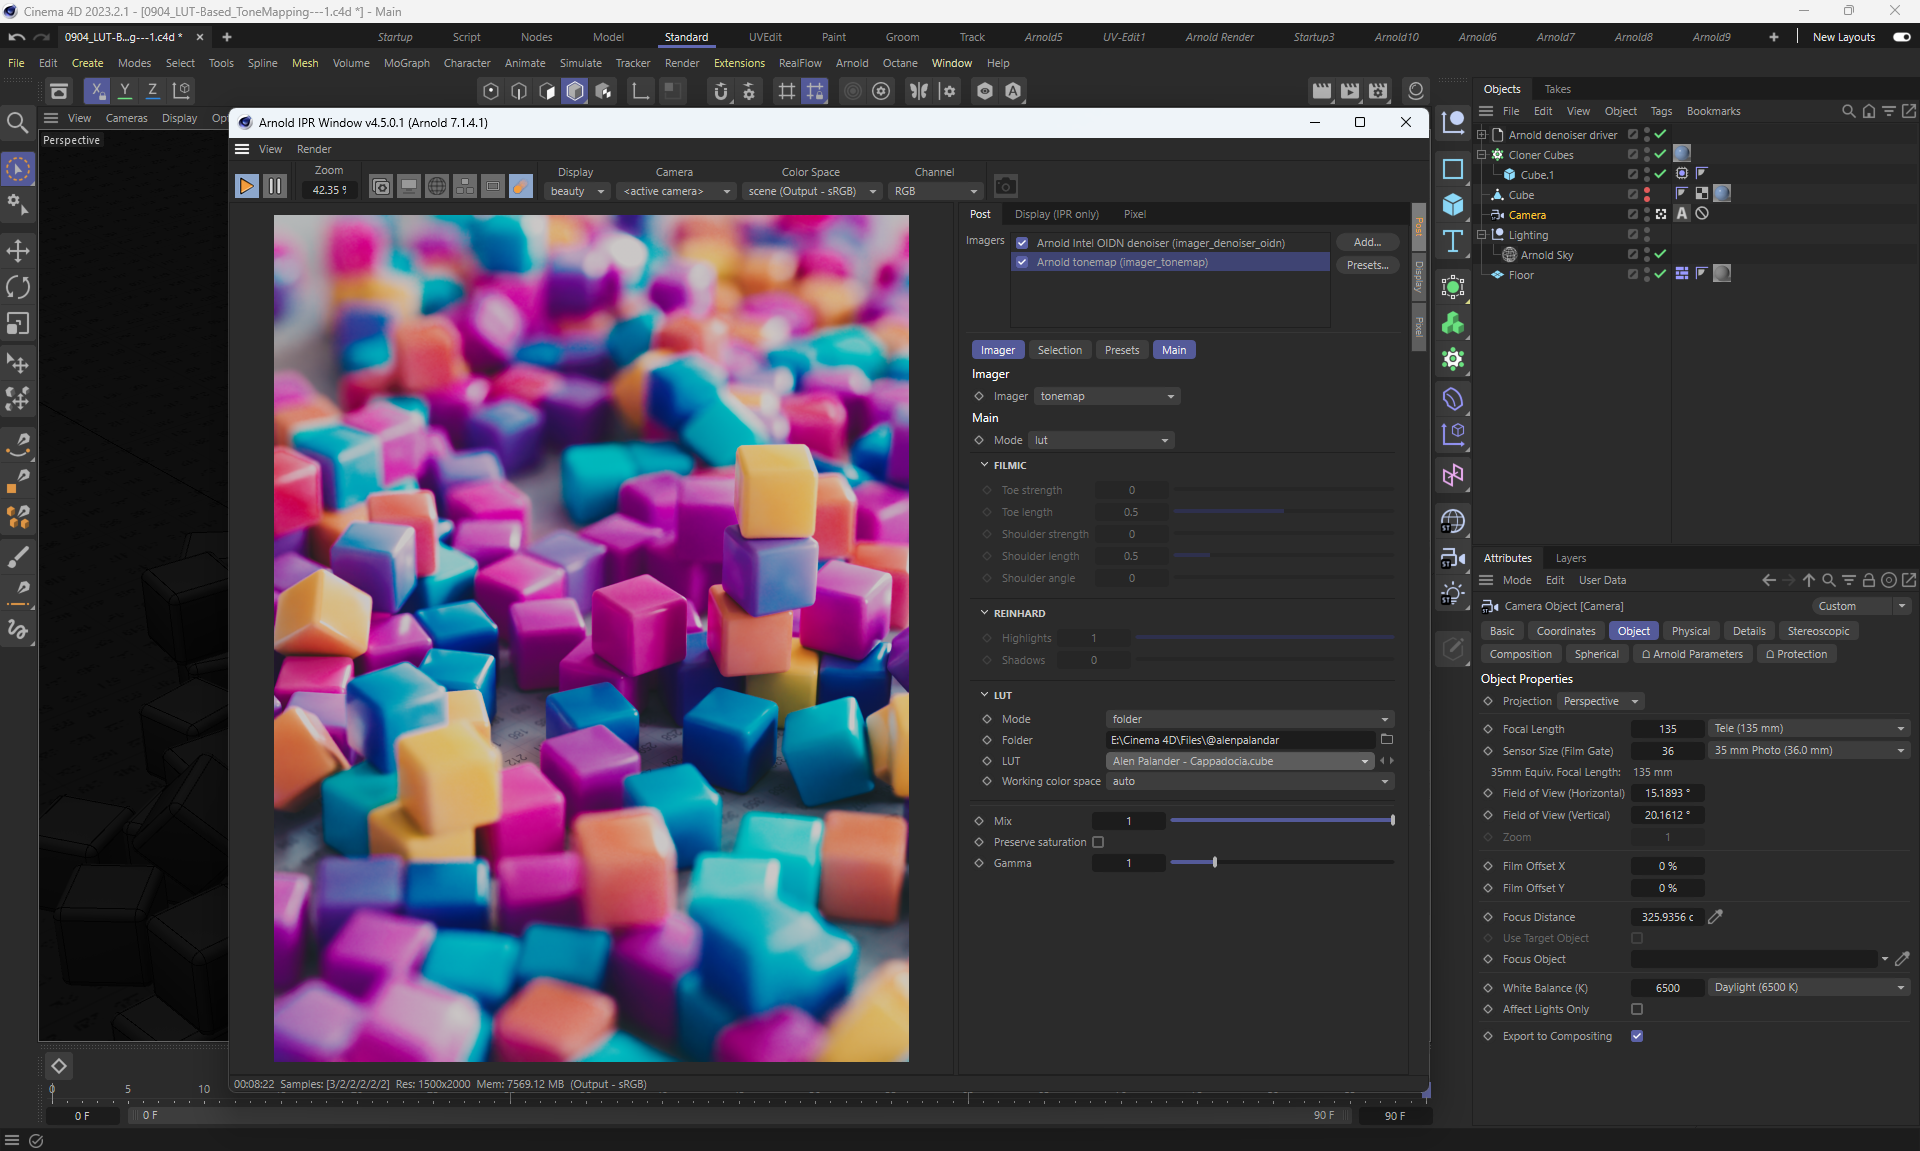
Task: Disable the Arnold Intel OIDN denoiser imager
Action: pyautogui.click(x=1022, y=243)
